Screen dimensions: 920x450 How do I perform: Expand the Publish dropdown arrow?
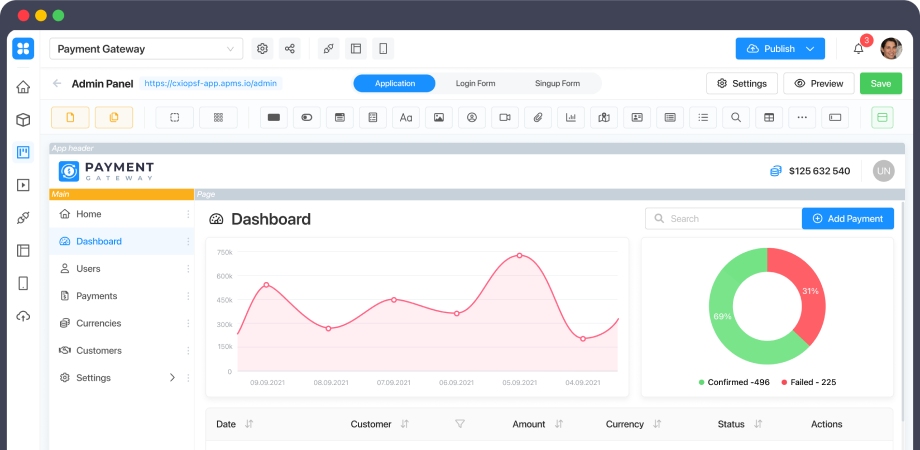(x=810, y=49)
